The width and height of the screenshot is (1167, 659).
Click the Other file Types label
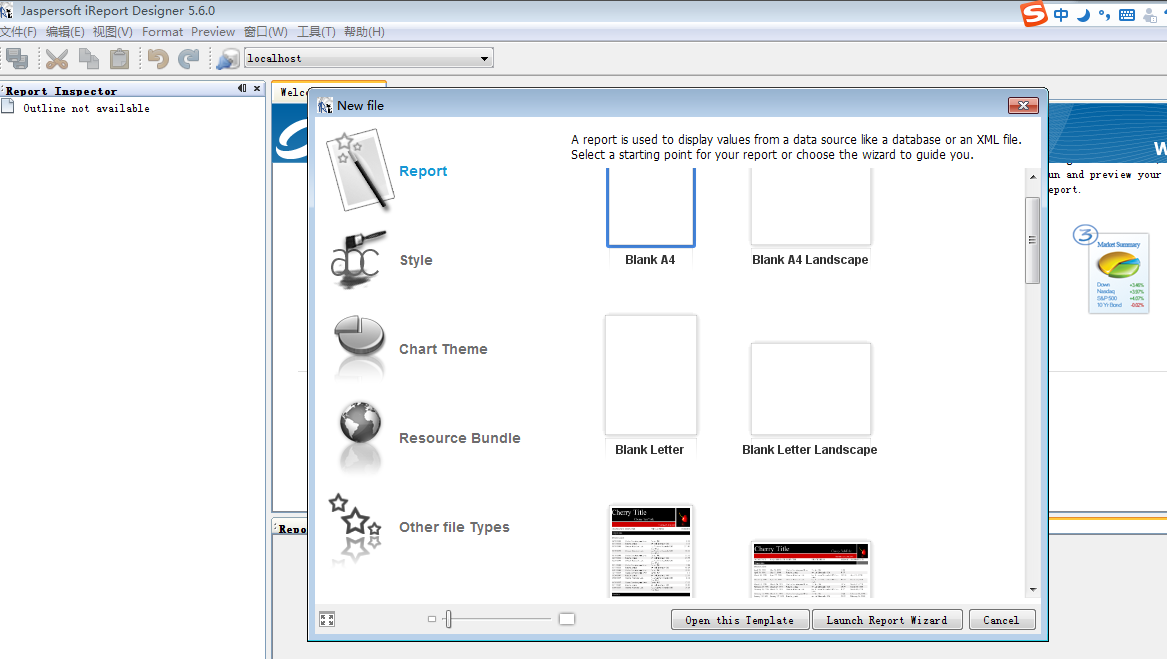tap(454, 527)
